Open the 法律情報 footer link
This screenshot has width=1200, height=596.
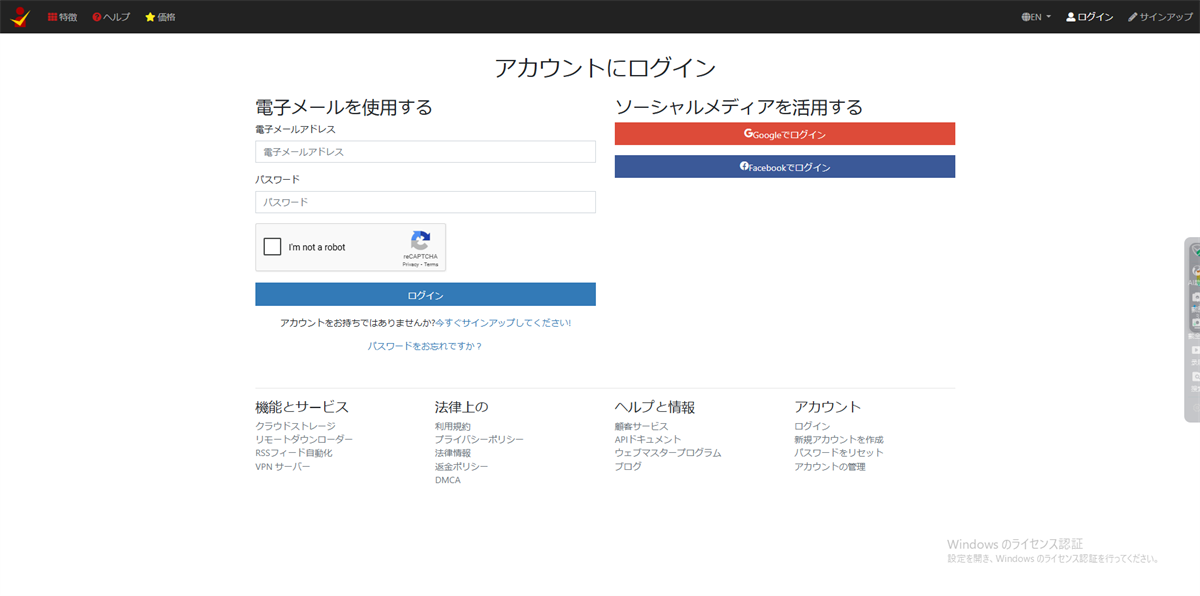453,453
